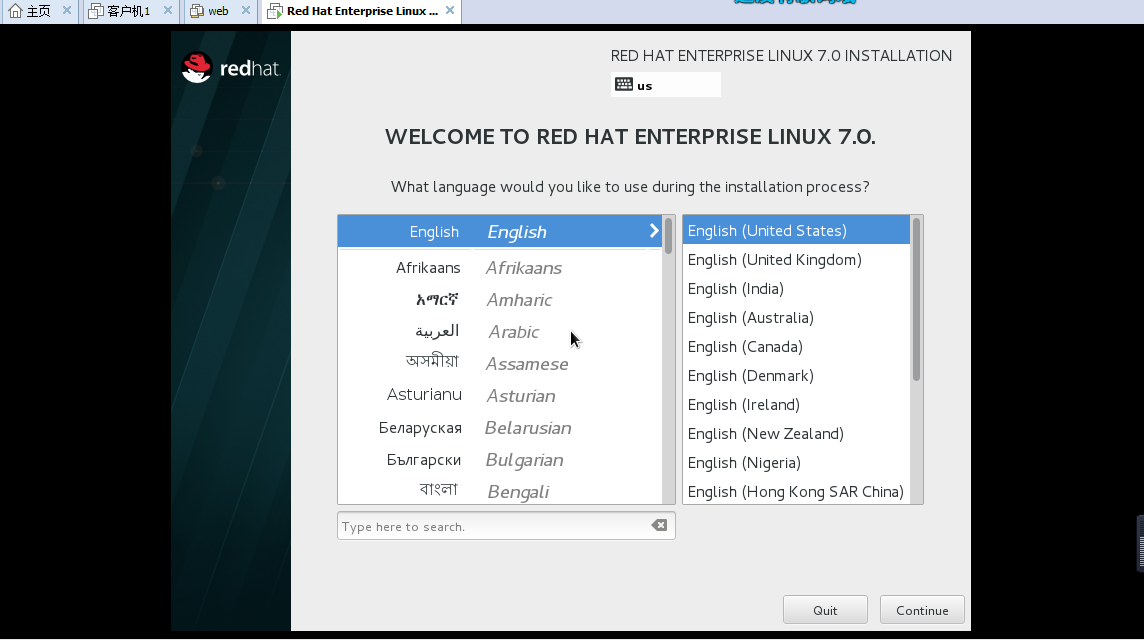
Task: Click the Red Hat logo in the sidebar
Action: pos(231,68)
